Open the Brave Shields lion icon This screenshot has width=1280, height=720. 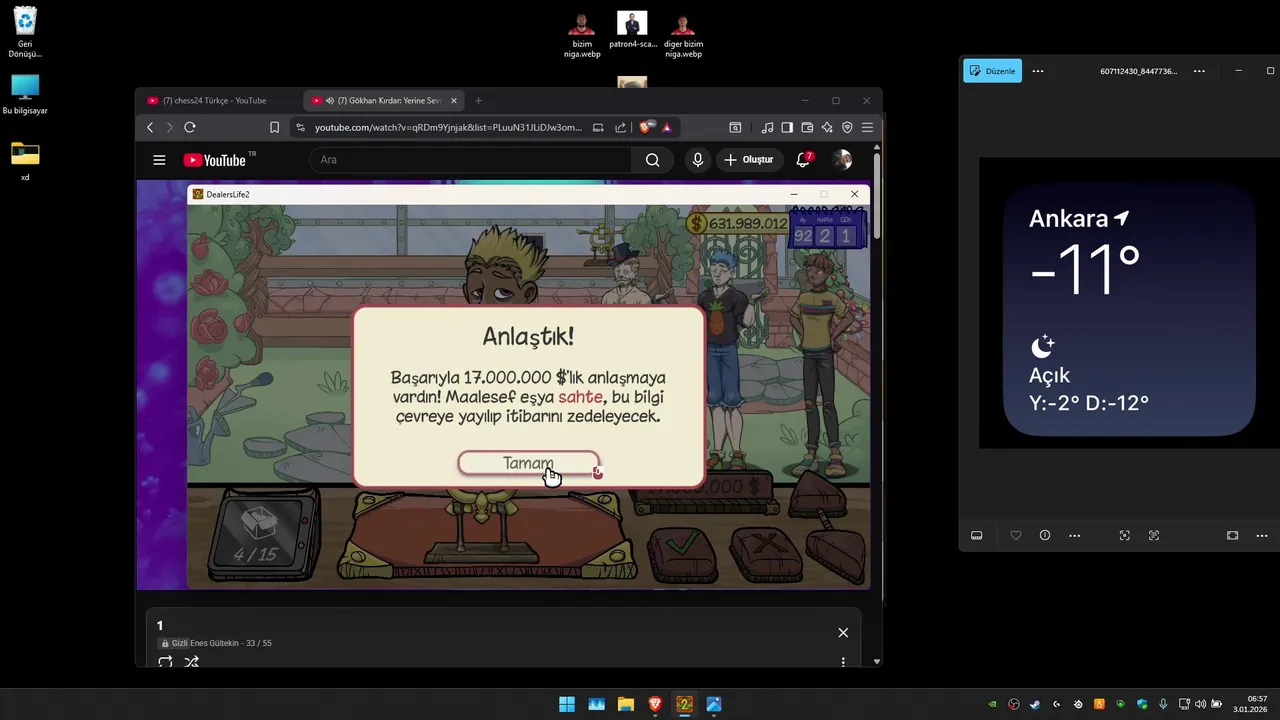(x=646, y=127)
